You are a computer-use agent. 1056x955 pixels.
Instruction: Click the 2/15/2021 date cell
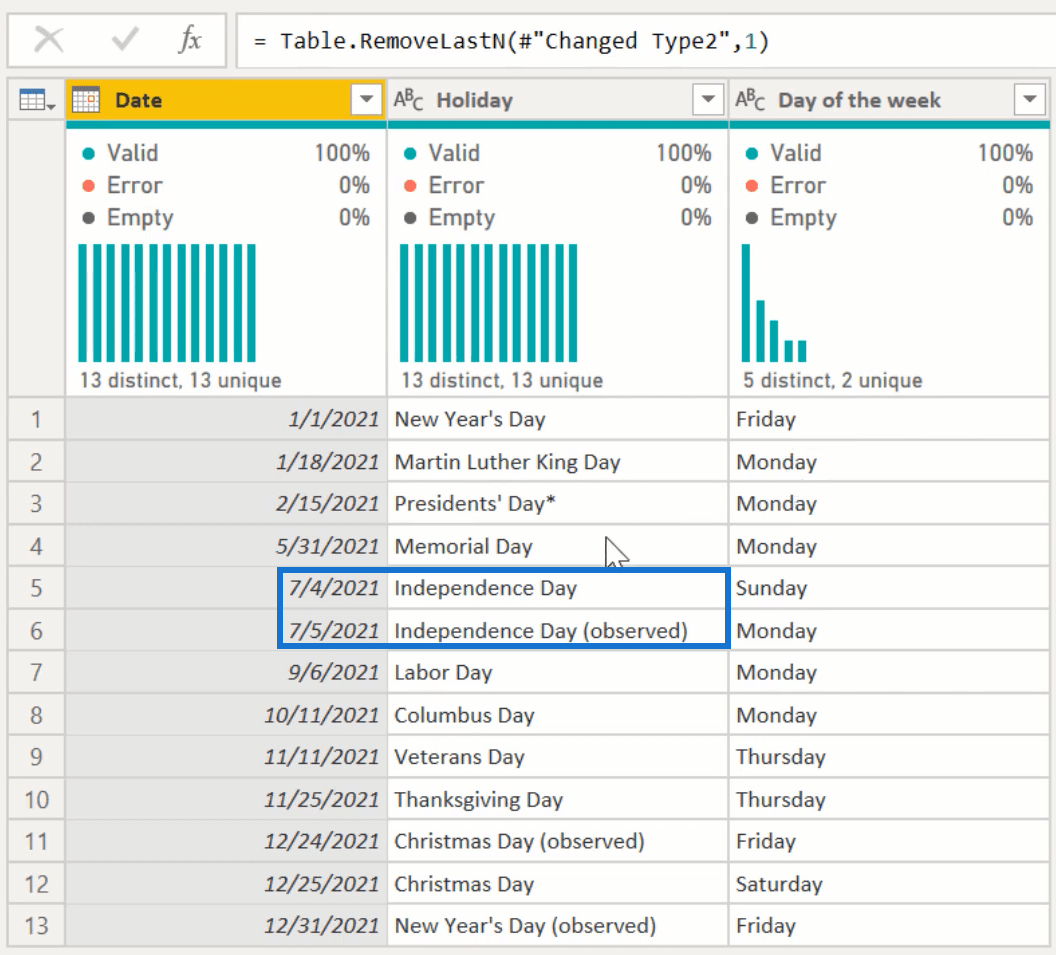coord(226,504)
